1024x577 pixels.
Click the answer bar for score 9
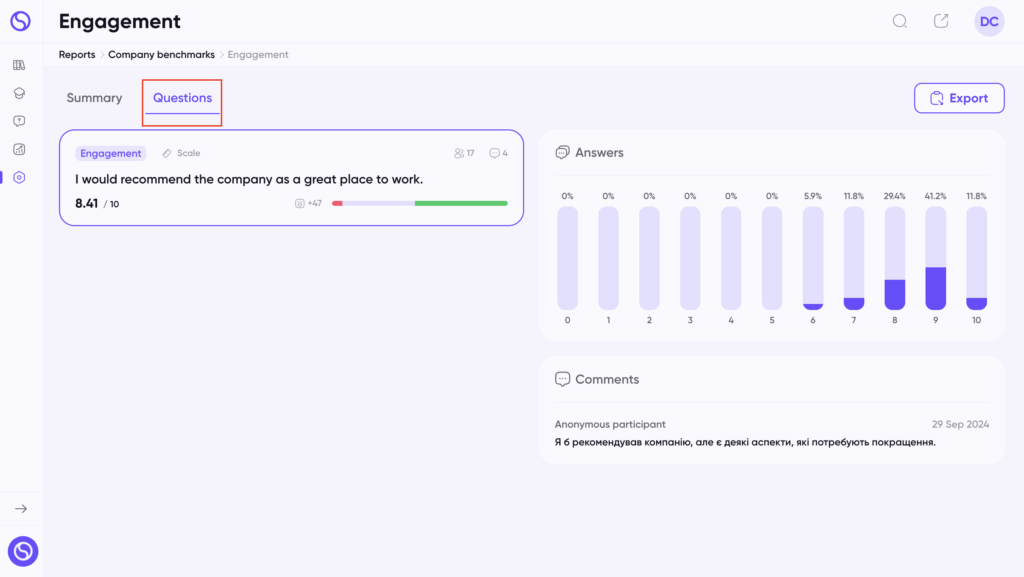pos(935,258)
